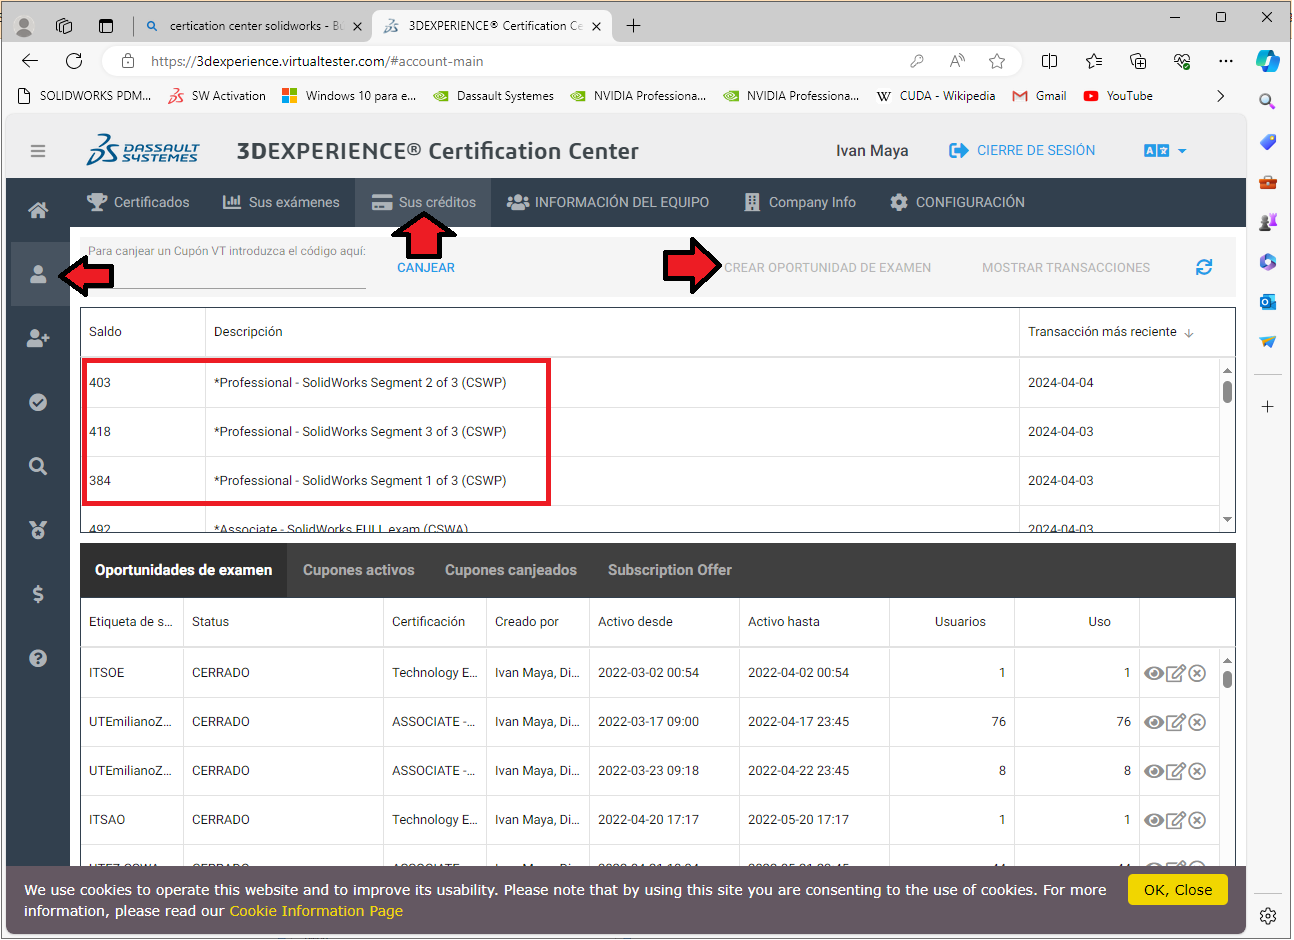The width and height of the screenshot is (1294, 940).
Task: Open browser Settings and more menu
Action: (x=1226, y=61)
